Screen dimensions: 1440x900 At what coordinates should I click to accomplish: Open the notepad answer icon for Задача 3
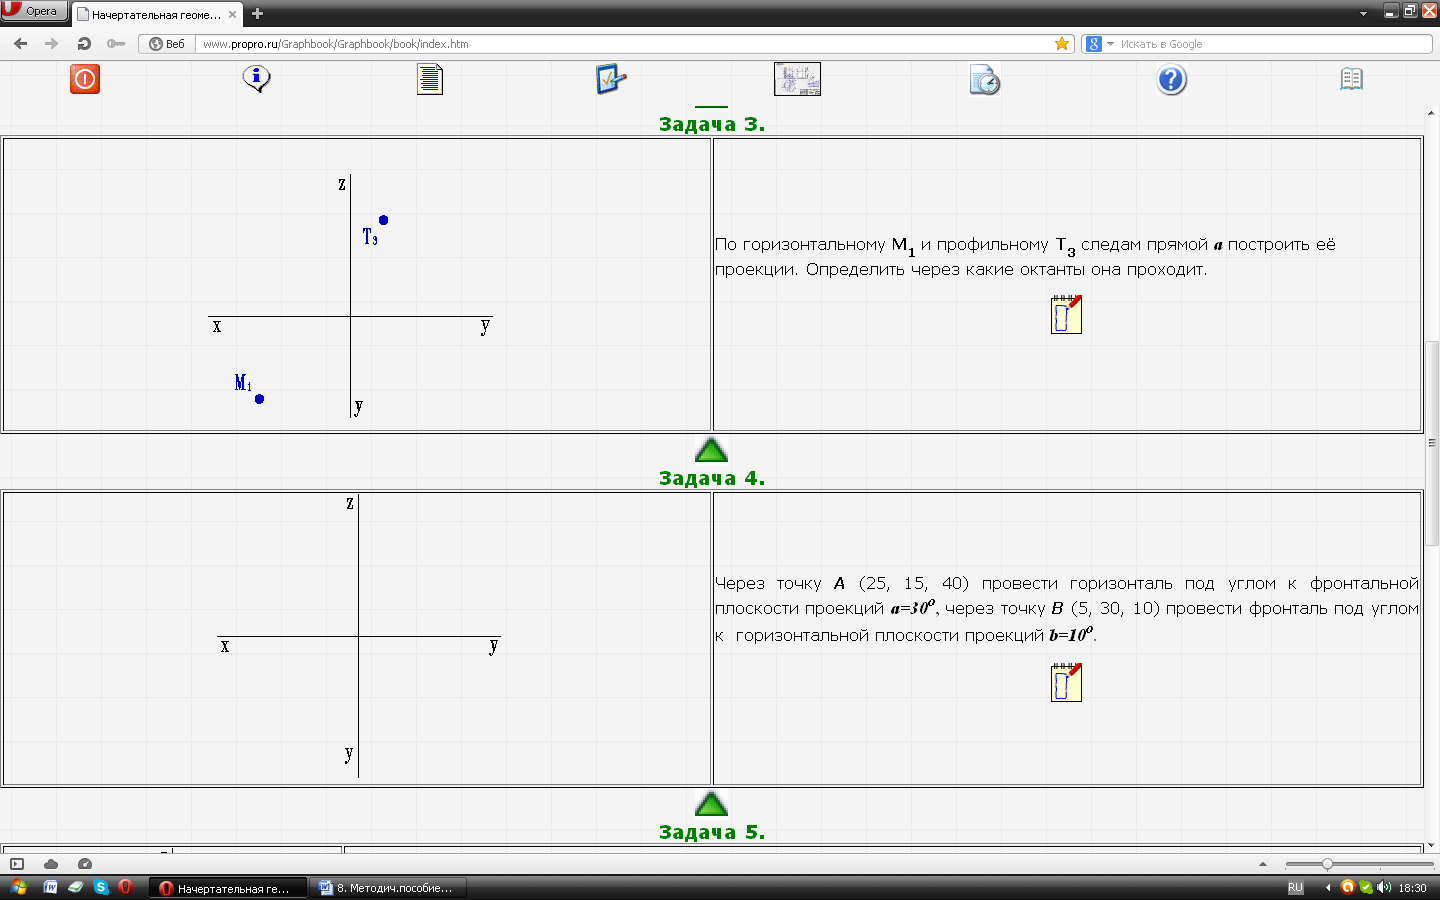click(1066, 314)
